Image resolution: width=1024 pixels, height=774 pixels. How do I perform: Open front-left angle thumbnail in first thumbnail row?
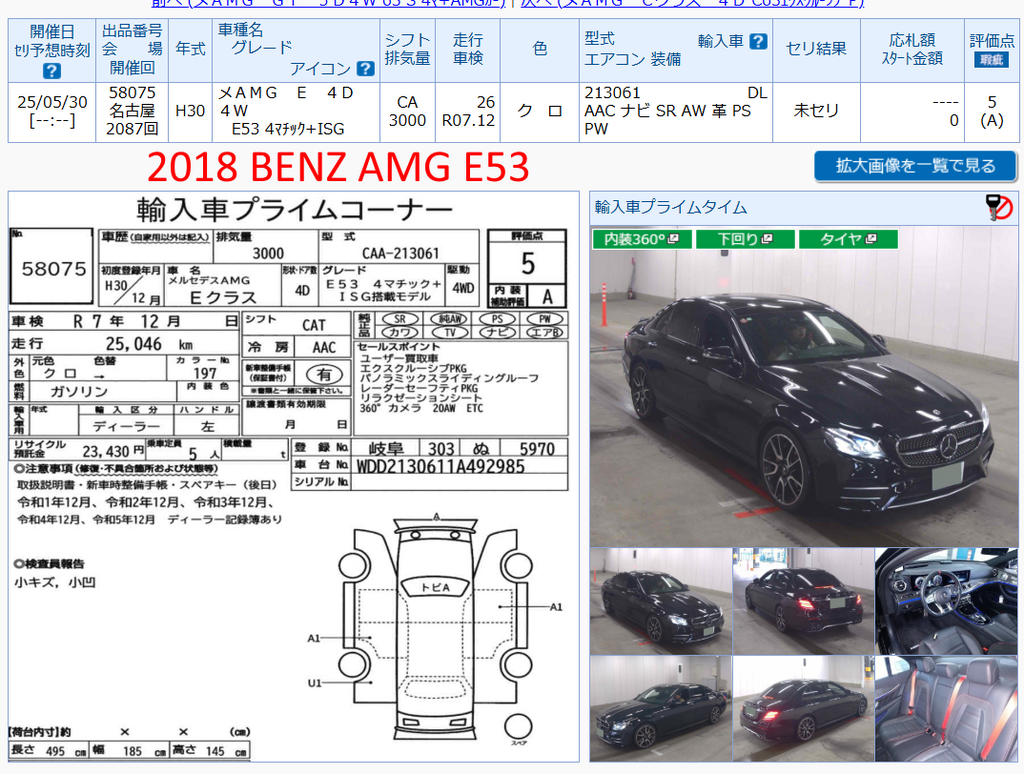(661, 601)
